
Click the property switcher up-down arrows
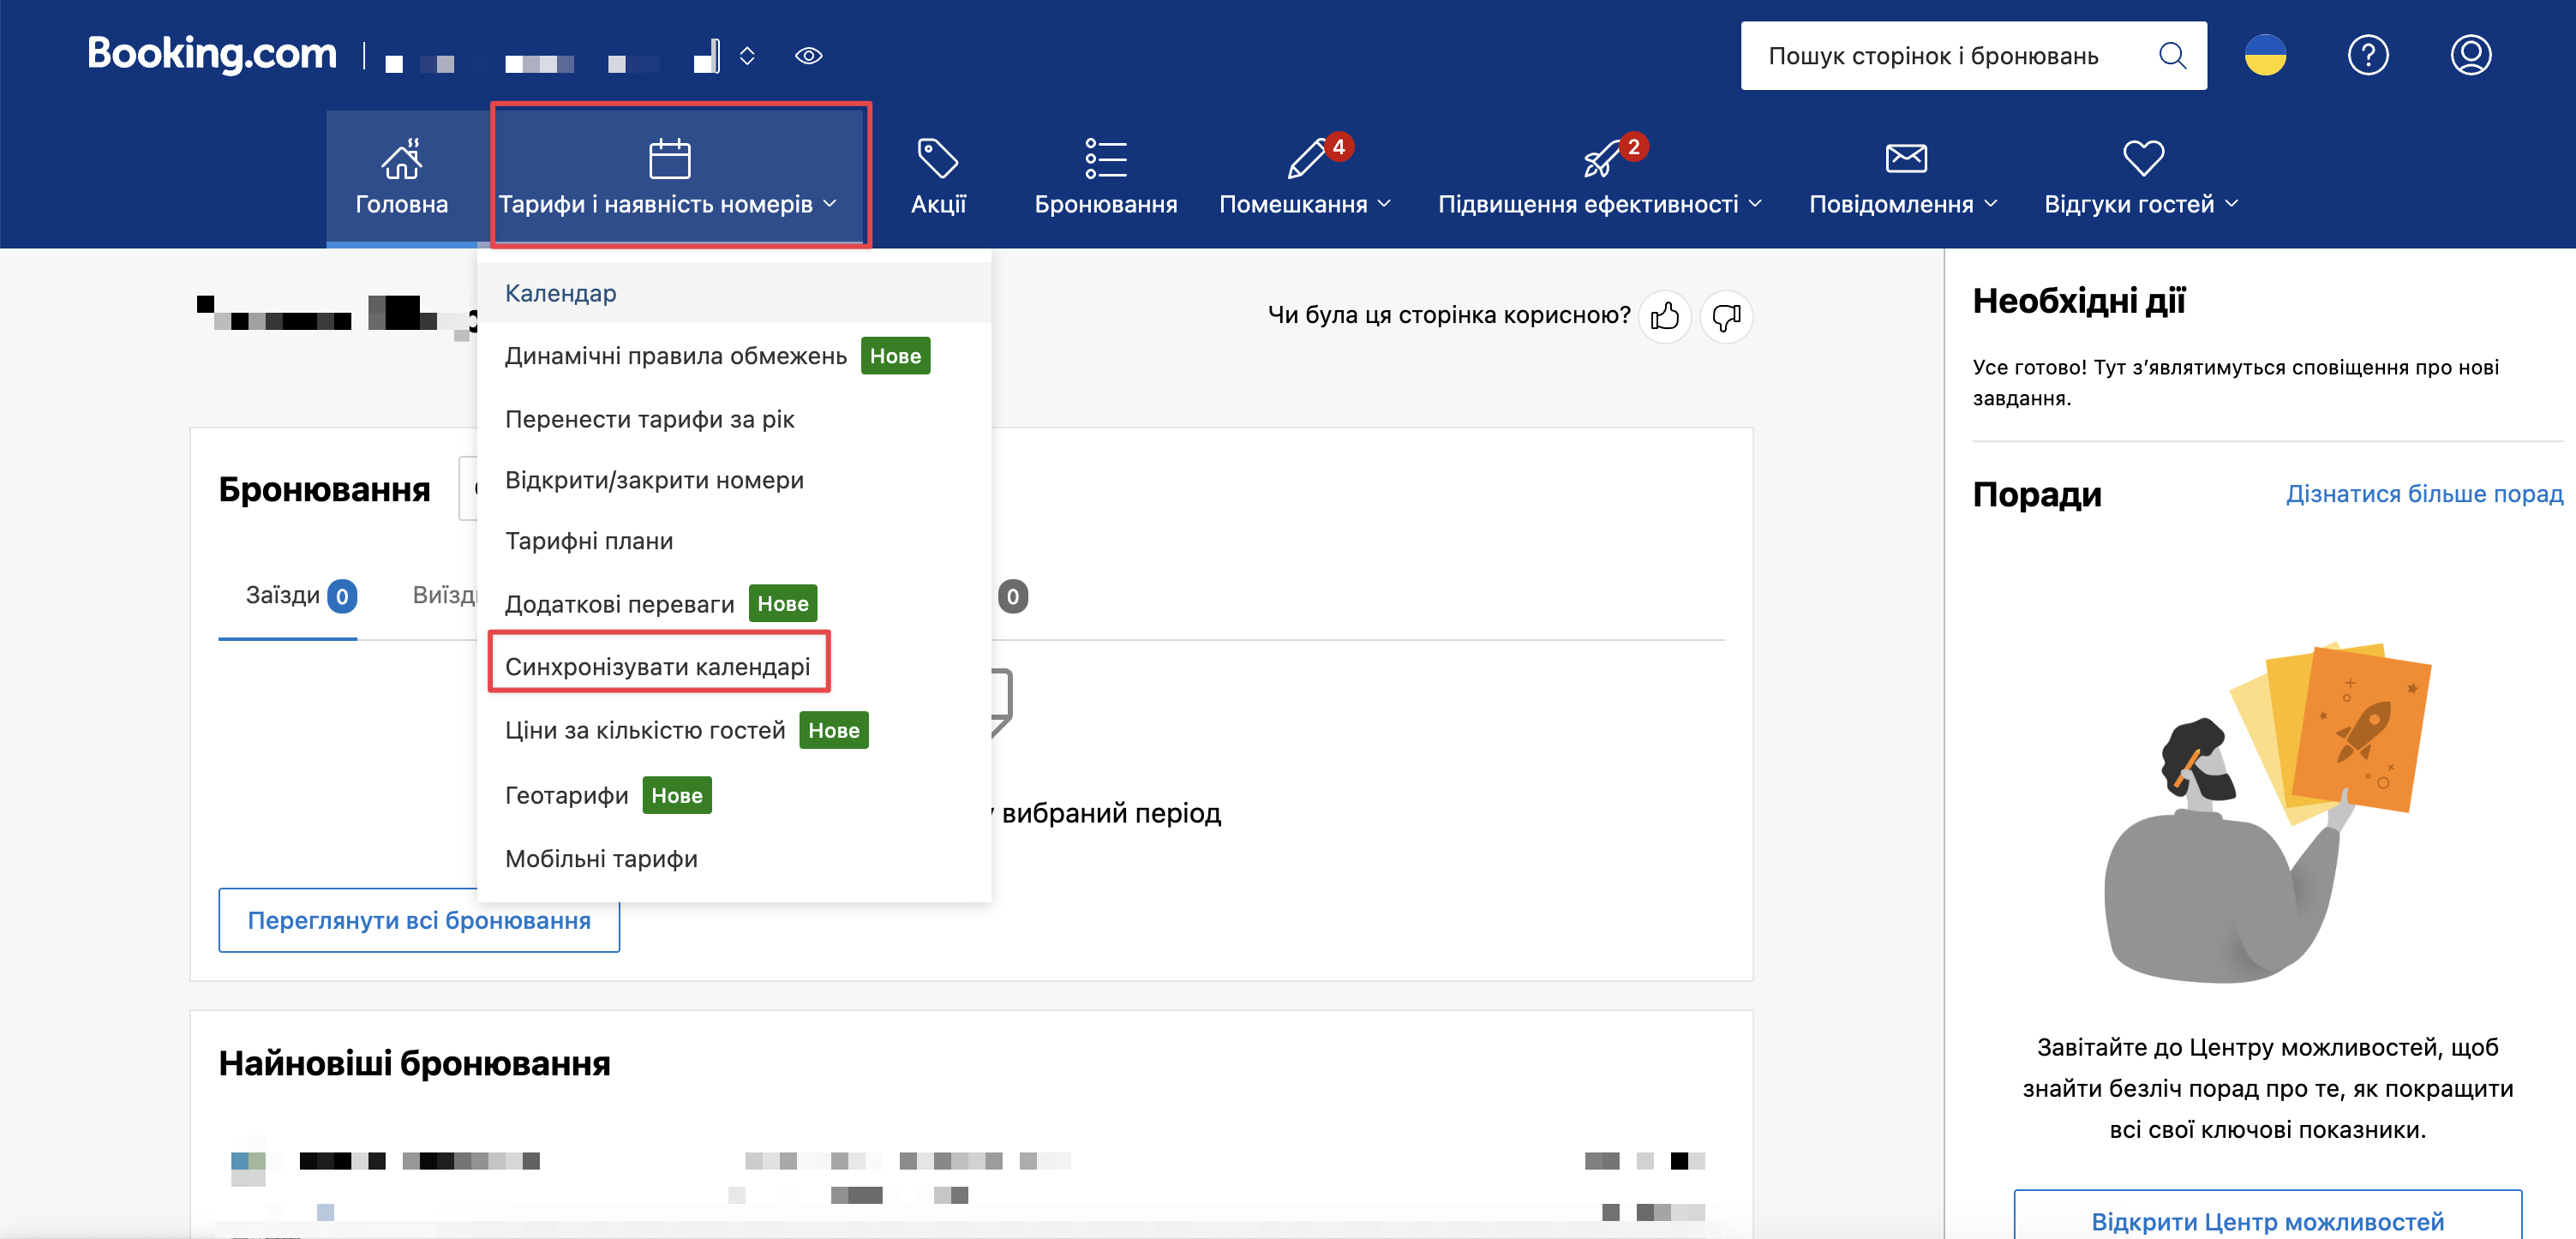747,56
